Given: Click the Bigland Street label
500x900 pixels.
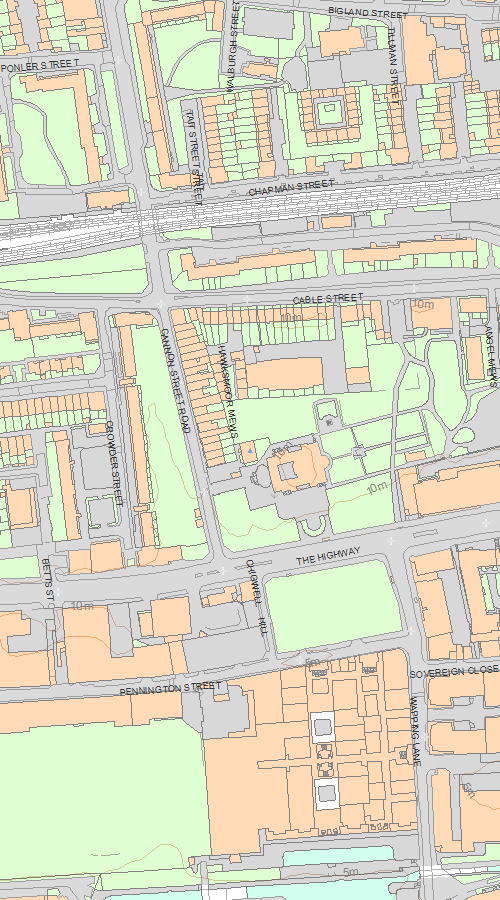Looking at the screenshot, I should [x=368, y=12].
